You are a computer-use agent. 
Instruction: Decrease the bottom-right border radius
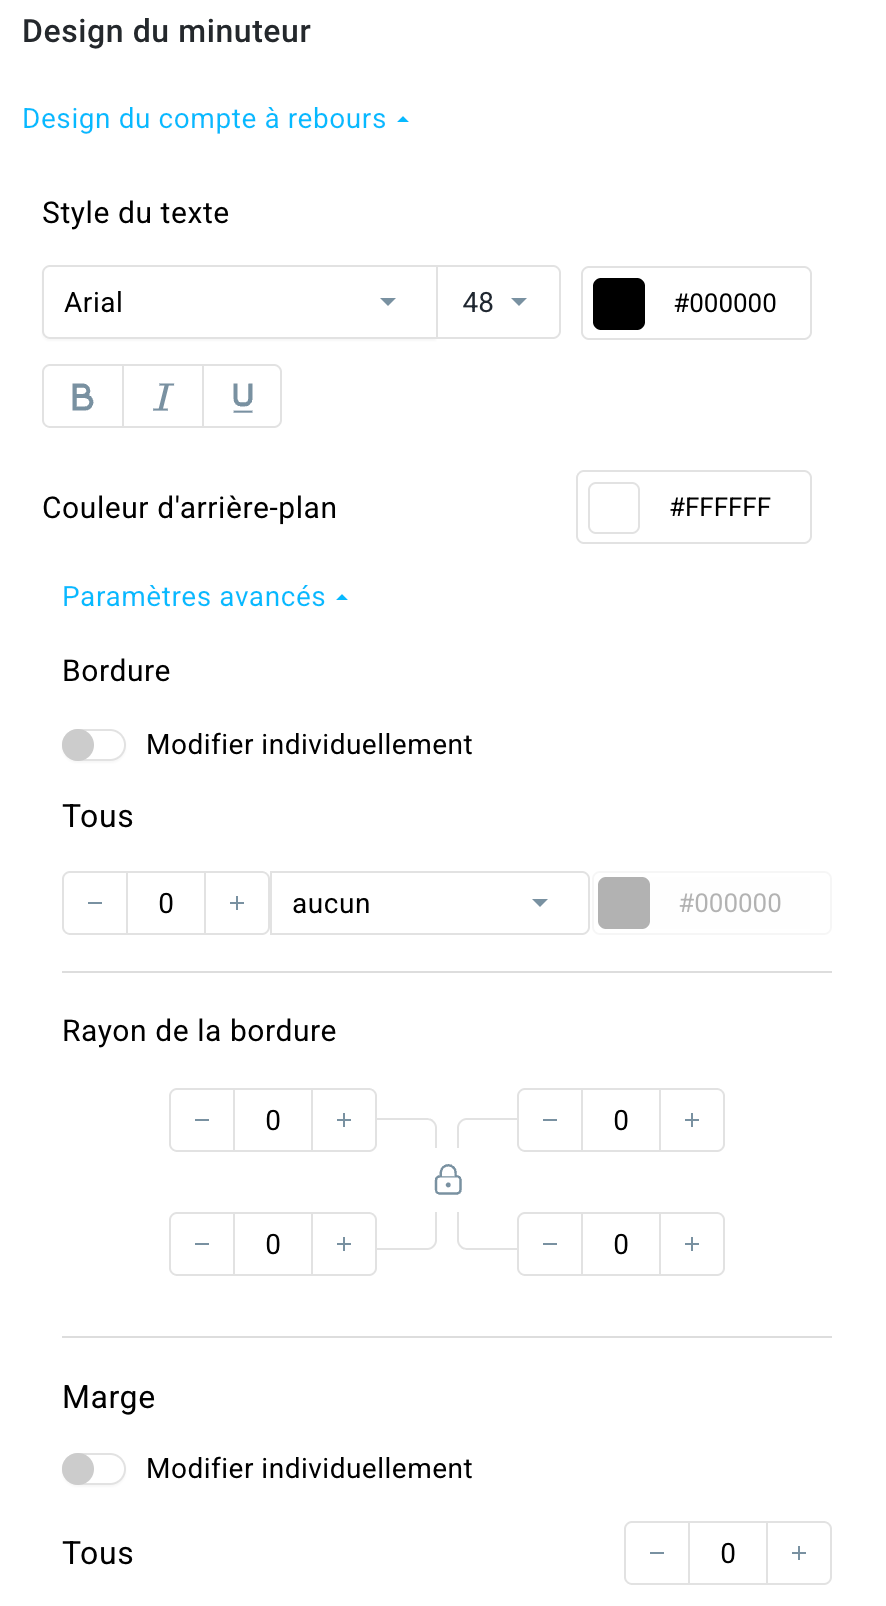pyautogui.click(x=550, y=1244)
